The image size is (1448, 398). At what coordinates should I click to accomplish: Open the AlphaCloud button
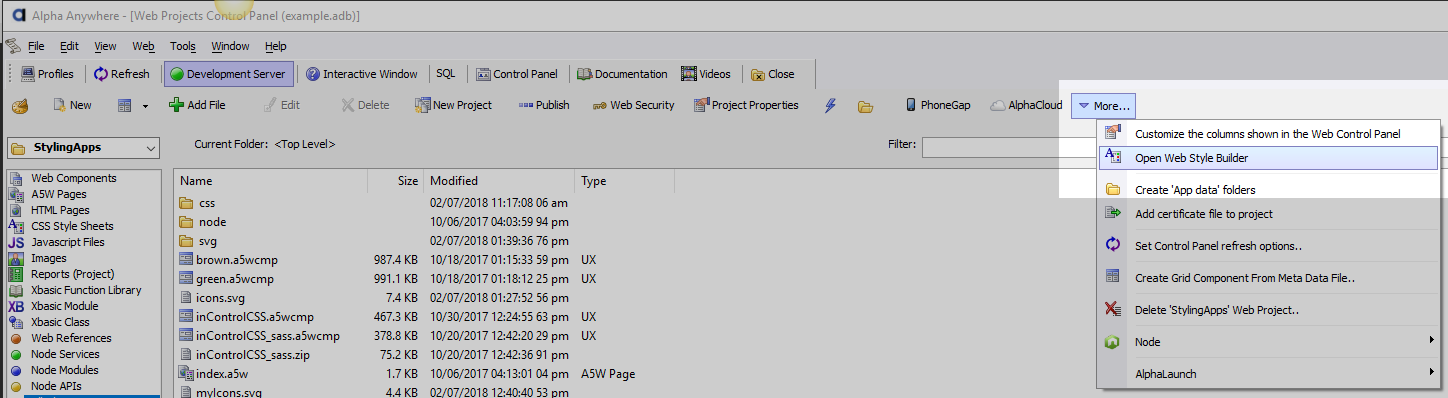click(x=1026, y=105)
